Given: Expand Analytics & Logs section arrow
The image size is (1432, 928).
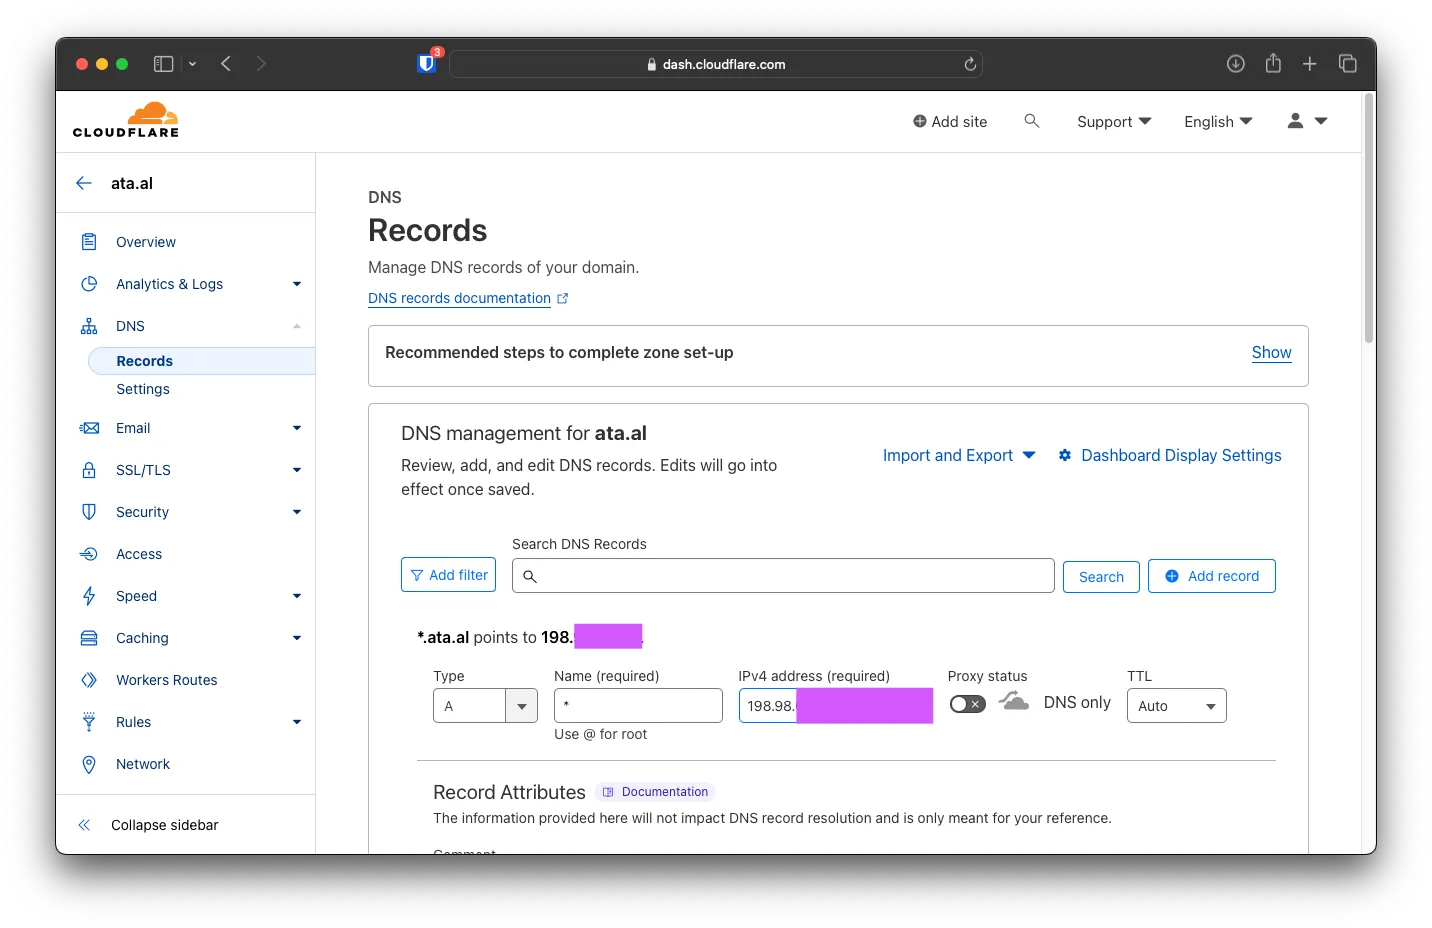Looking at the screenshot, I should [x=297, y=284].
